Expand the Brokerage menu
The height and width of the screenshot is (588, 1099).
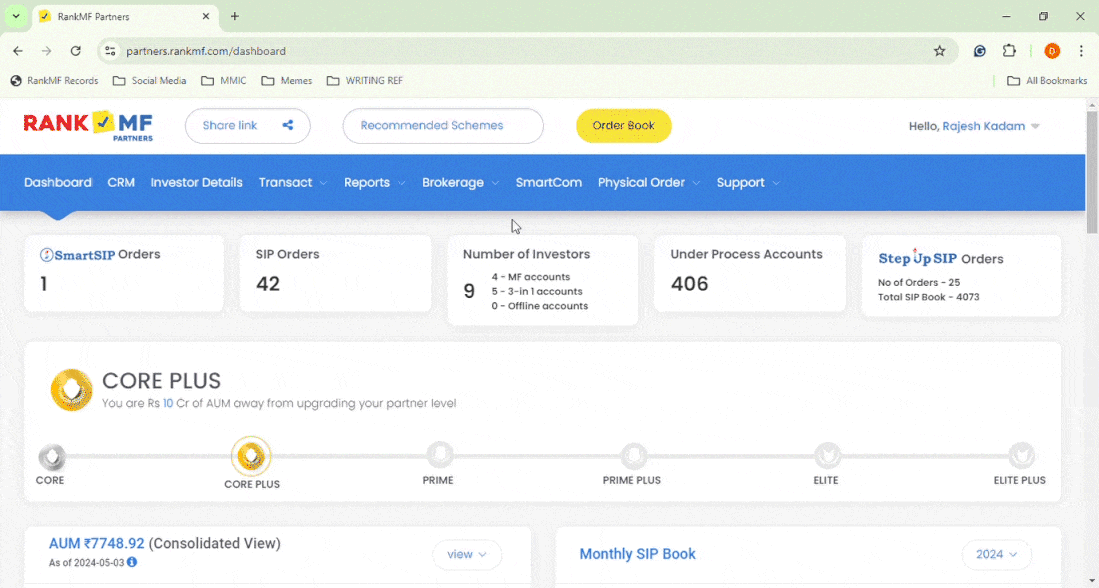pyautogui.click(x=460, y=182)
